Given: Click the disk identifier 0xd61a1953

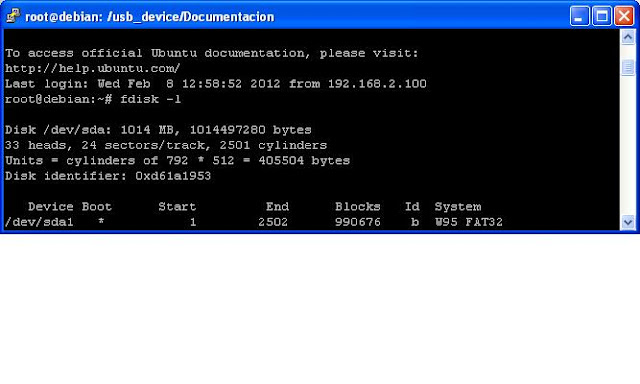Looking at the screenshot, I should [173, 176].
